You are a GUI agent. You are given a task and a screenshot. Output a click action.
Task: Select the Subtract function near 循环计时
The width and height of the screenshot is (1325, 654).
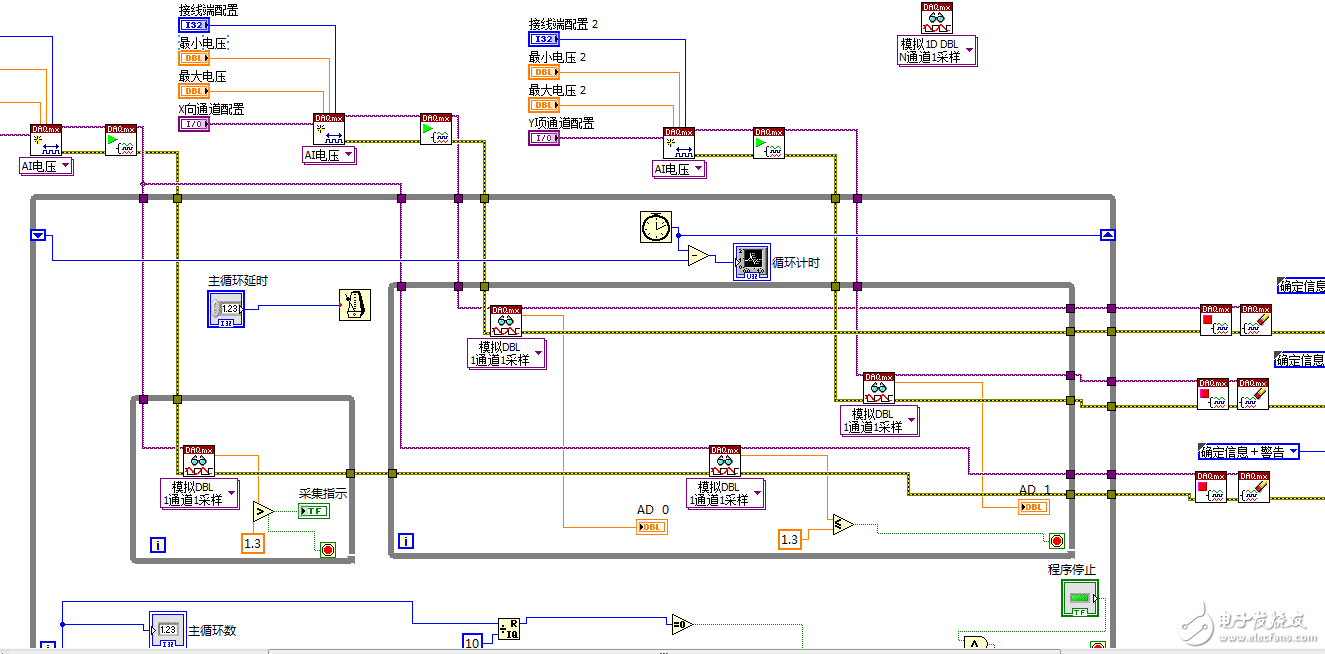tap(700, 257)
